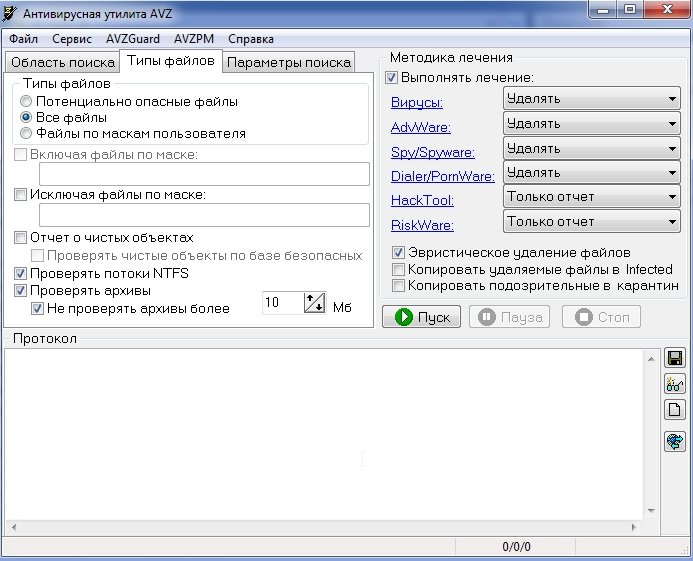Open the Вирусы link
Image resolution: width=693 pixels, height=561 pixels.
(417, 103)
